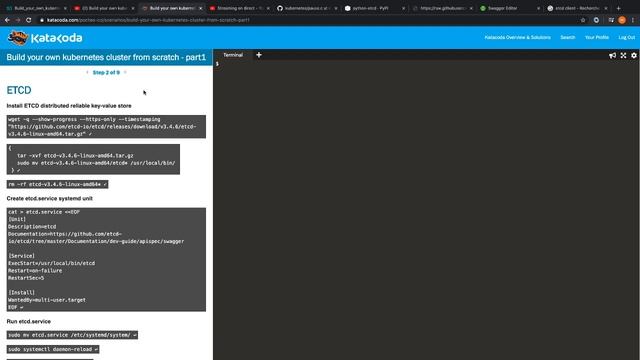Run the cat > etcd.service heredoc block
This screenshot has width=640, height=360.
(x=106, y=260)
